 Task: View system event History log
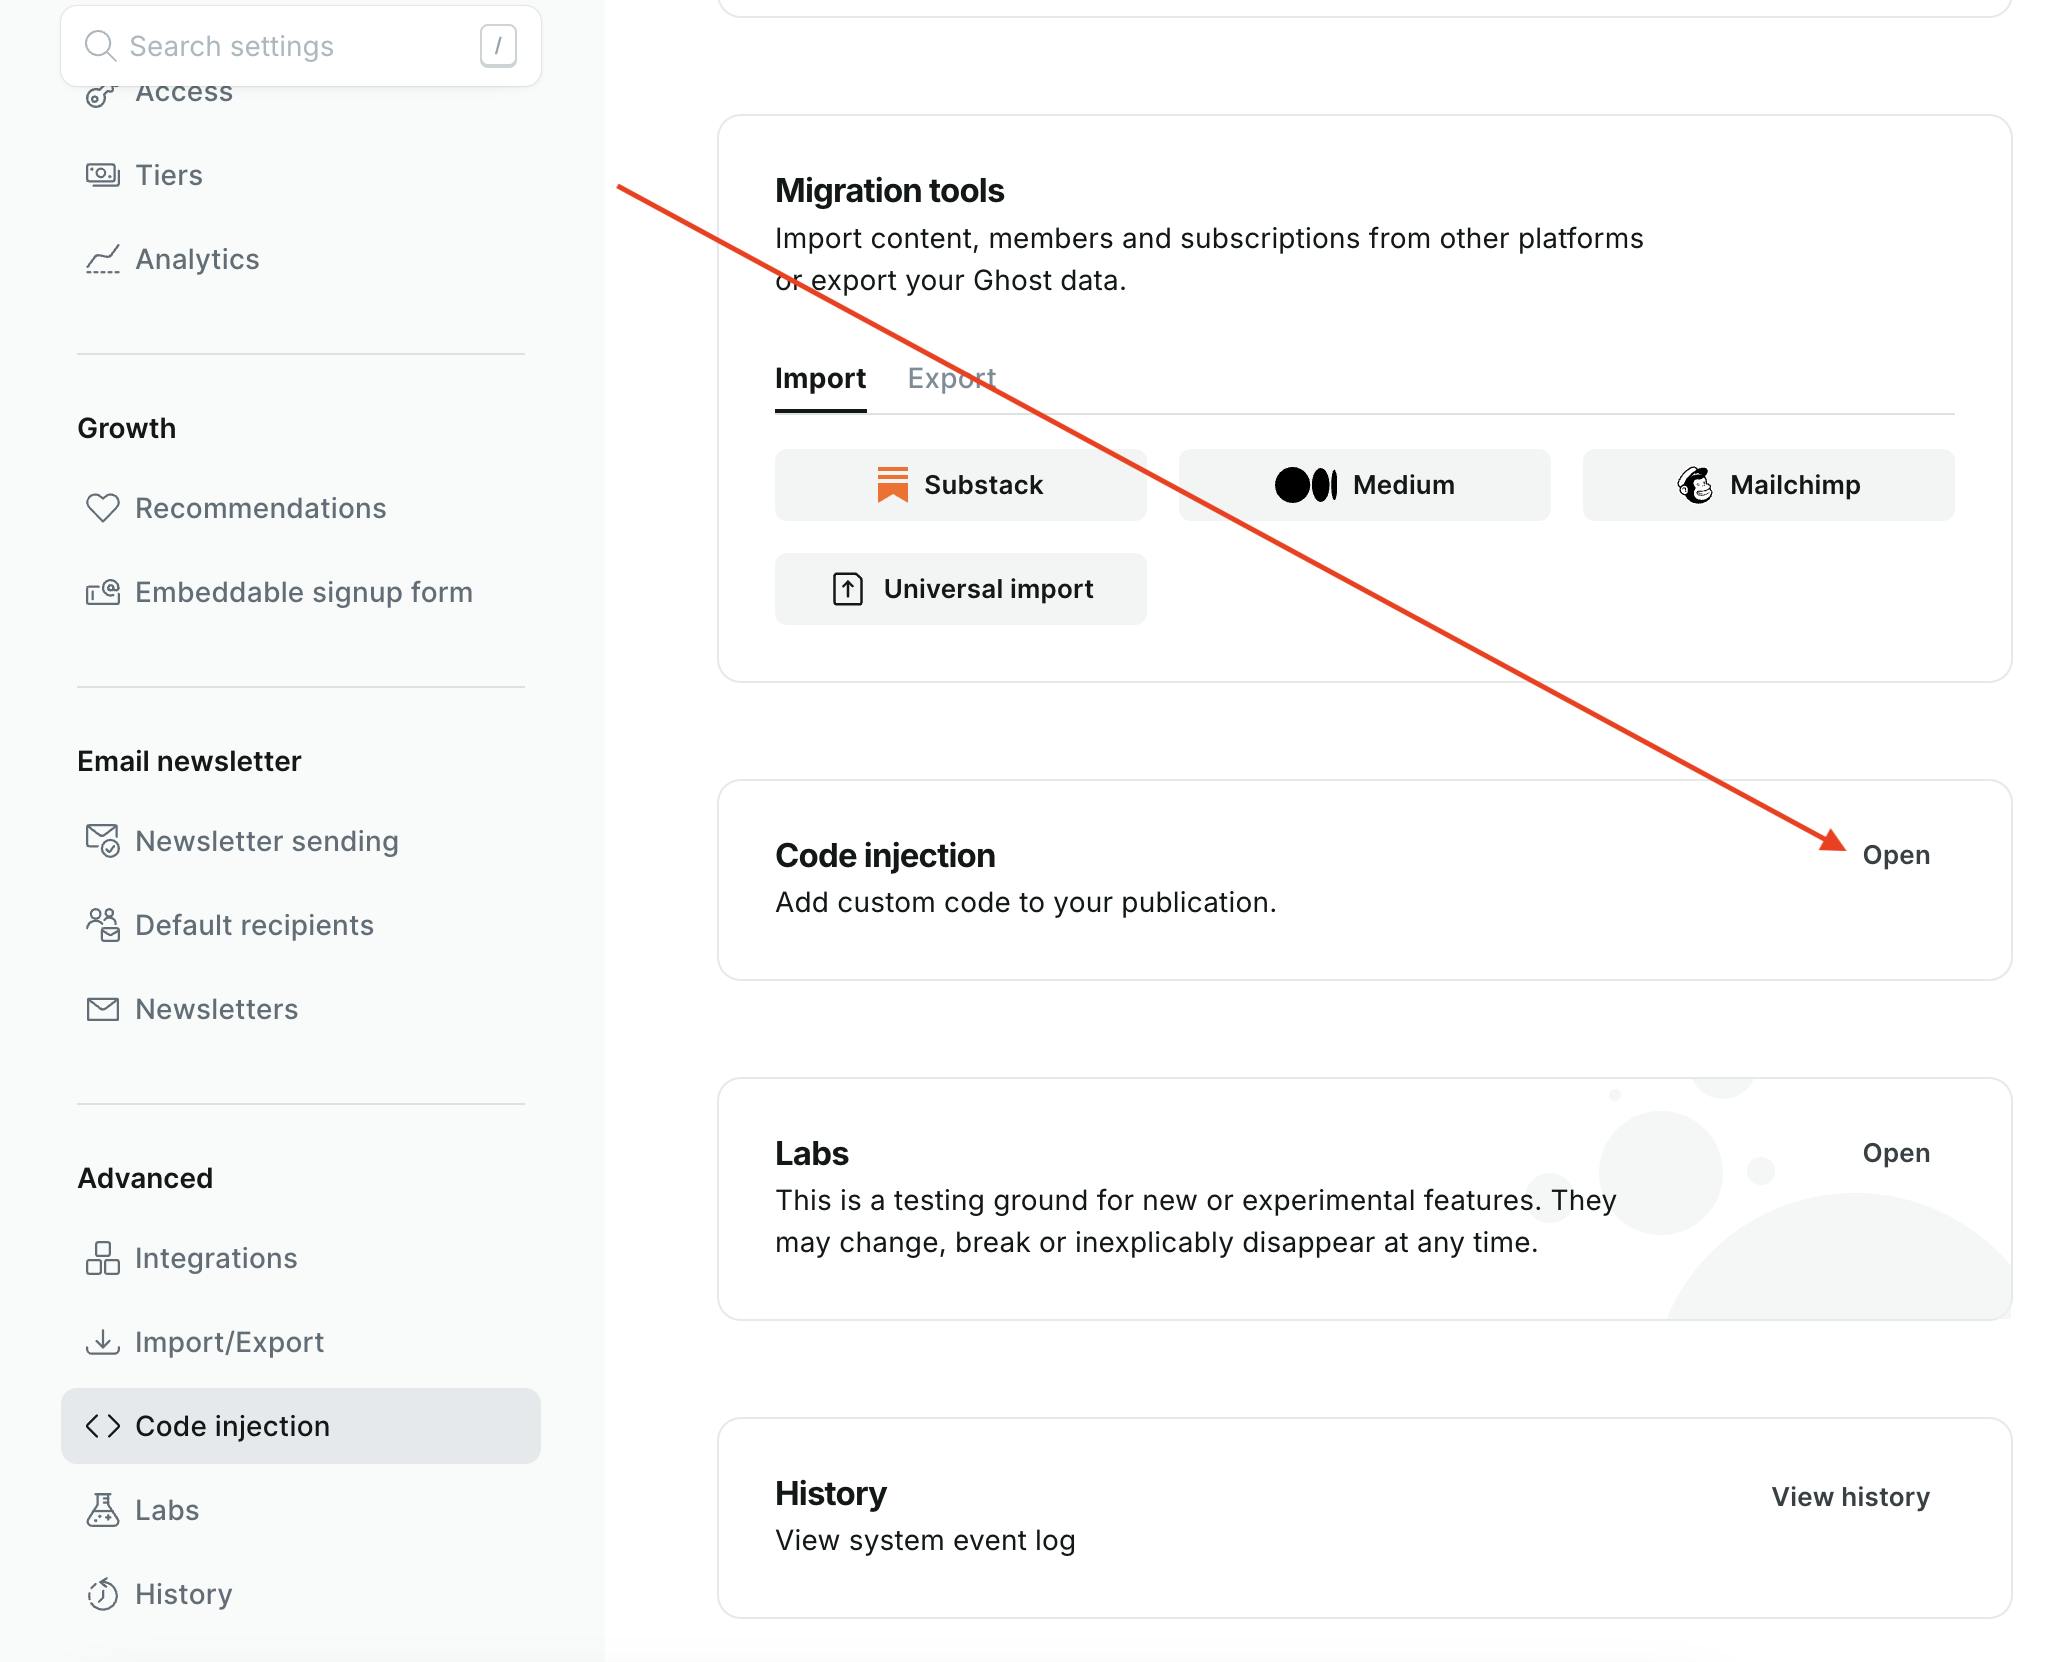coord(1849,1496)
